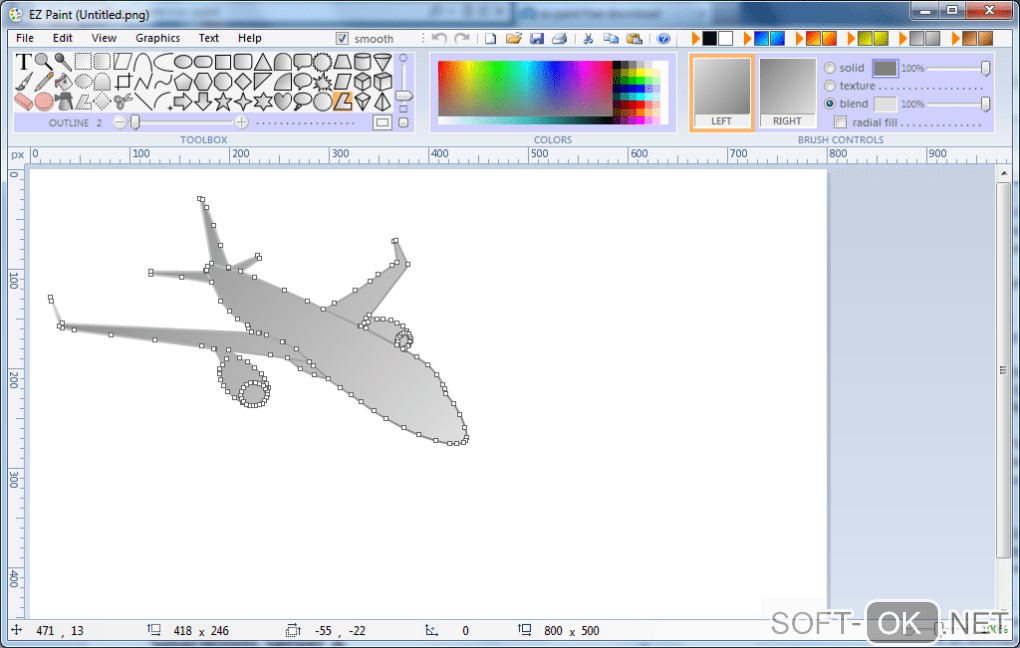
Task: Click the solid opacity slider handle
Action: coord(986,68)
